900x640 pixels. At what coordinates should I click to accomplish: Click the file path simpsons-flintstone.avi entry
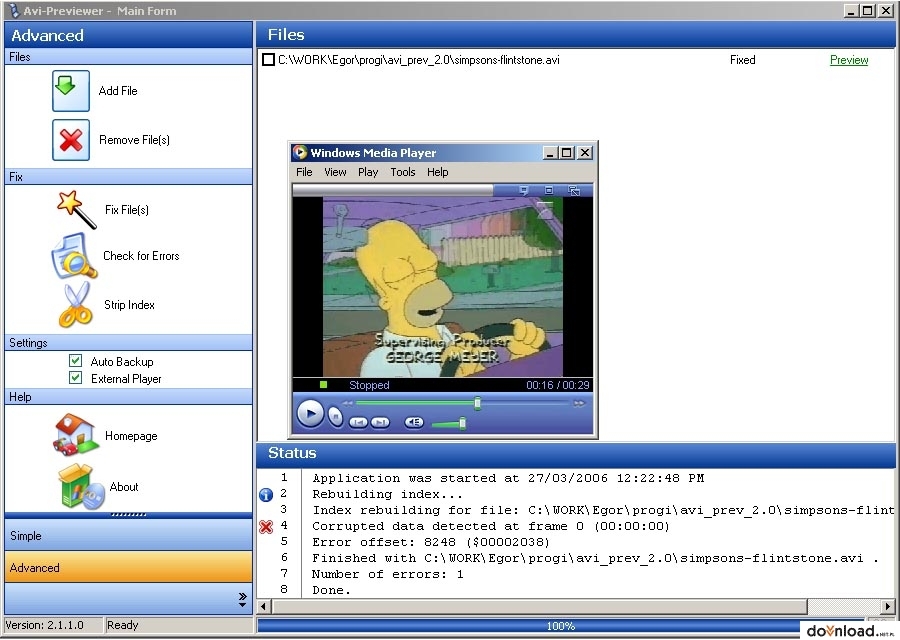tap(418, 60)
